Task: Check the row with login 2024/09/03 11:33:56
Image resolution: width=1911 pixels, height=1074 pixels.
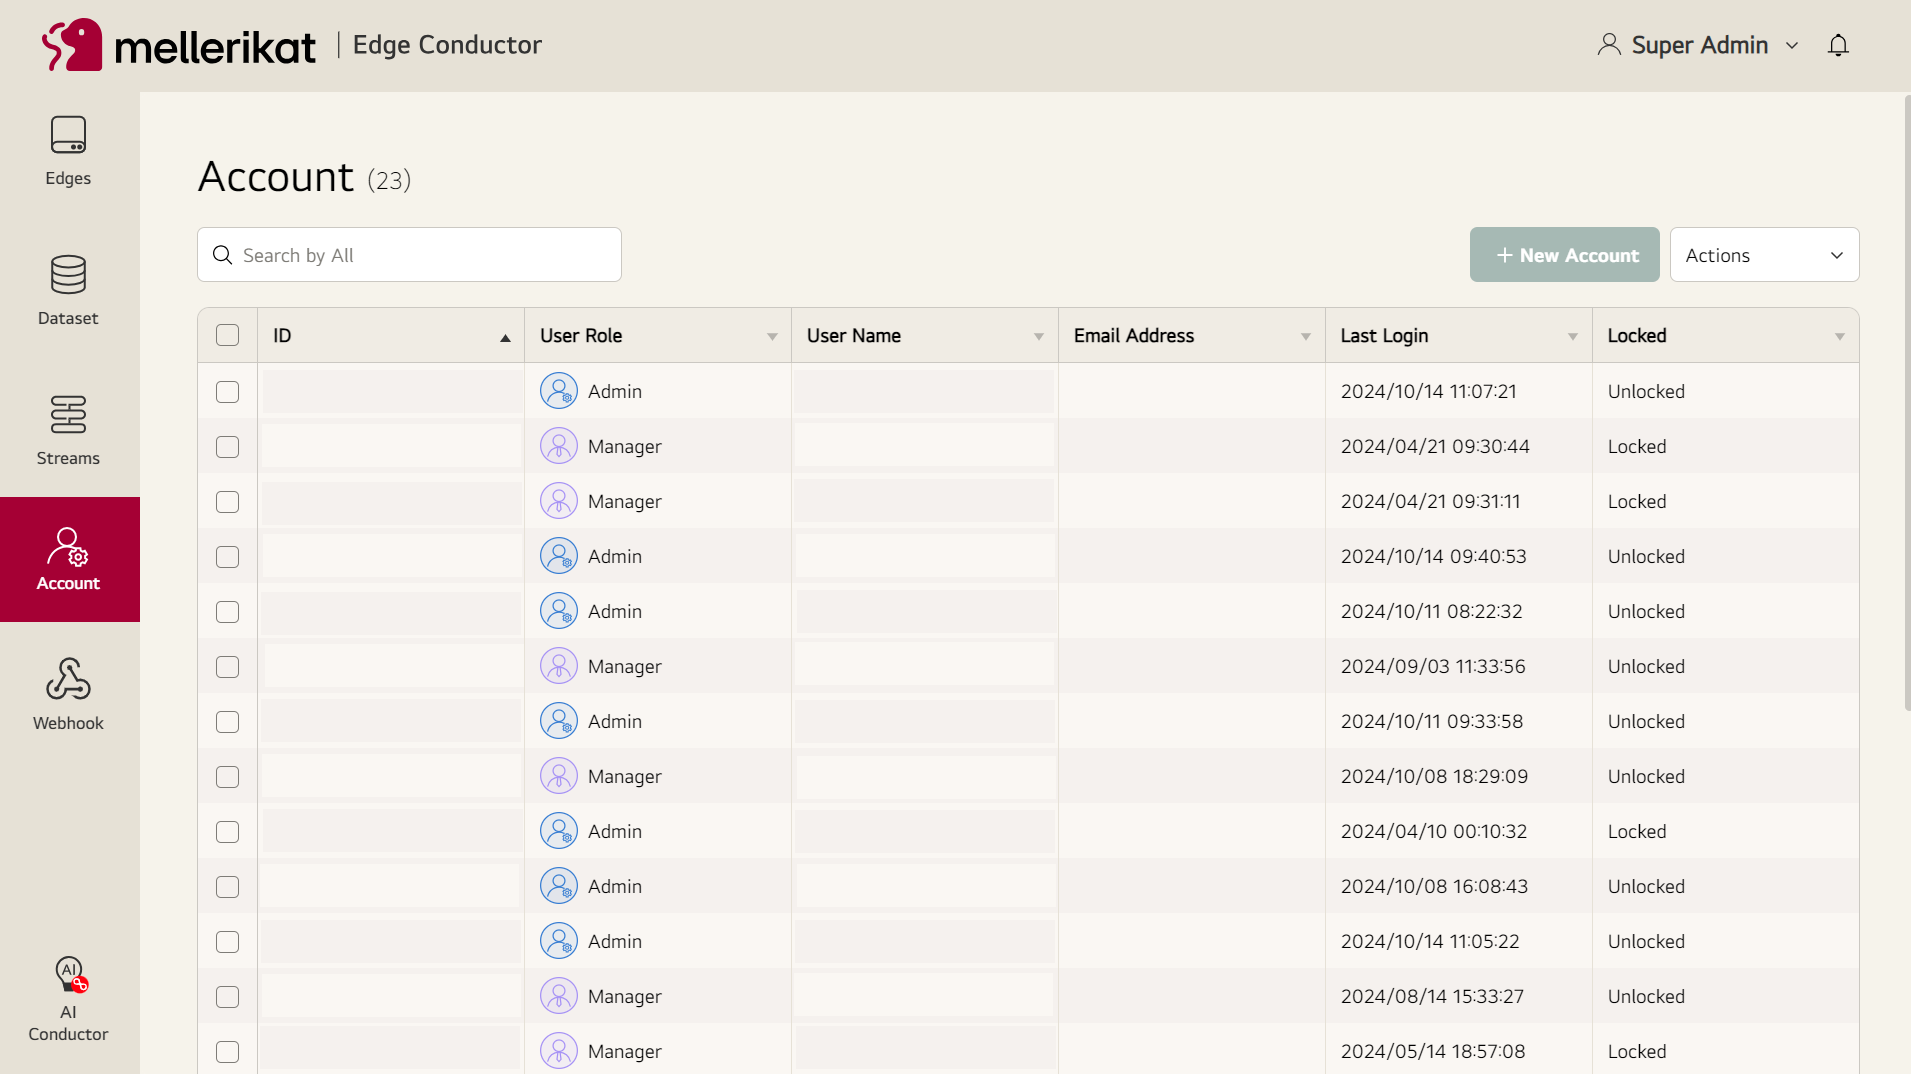Action: click(228, 667)
